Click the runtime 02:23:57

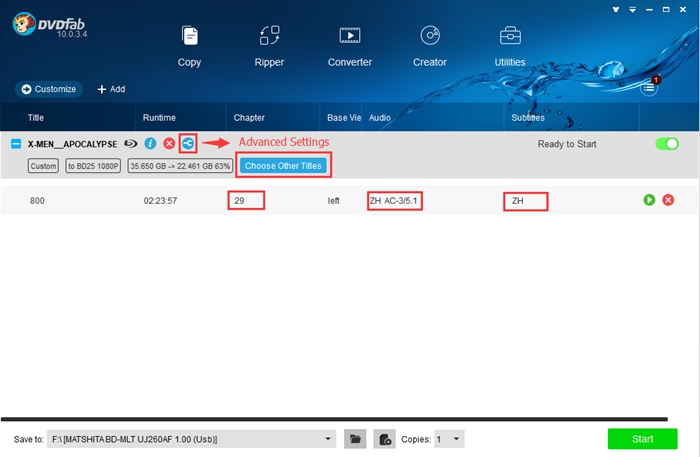(160, 201)
